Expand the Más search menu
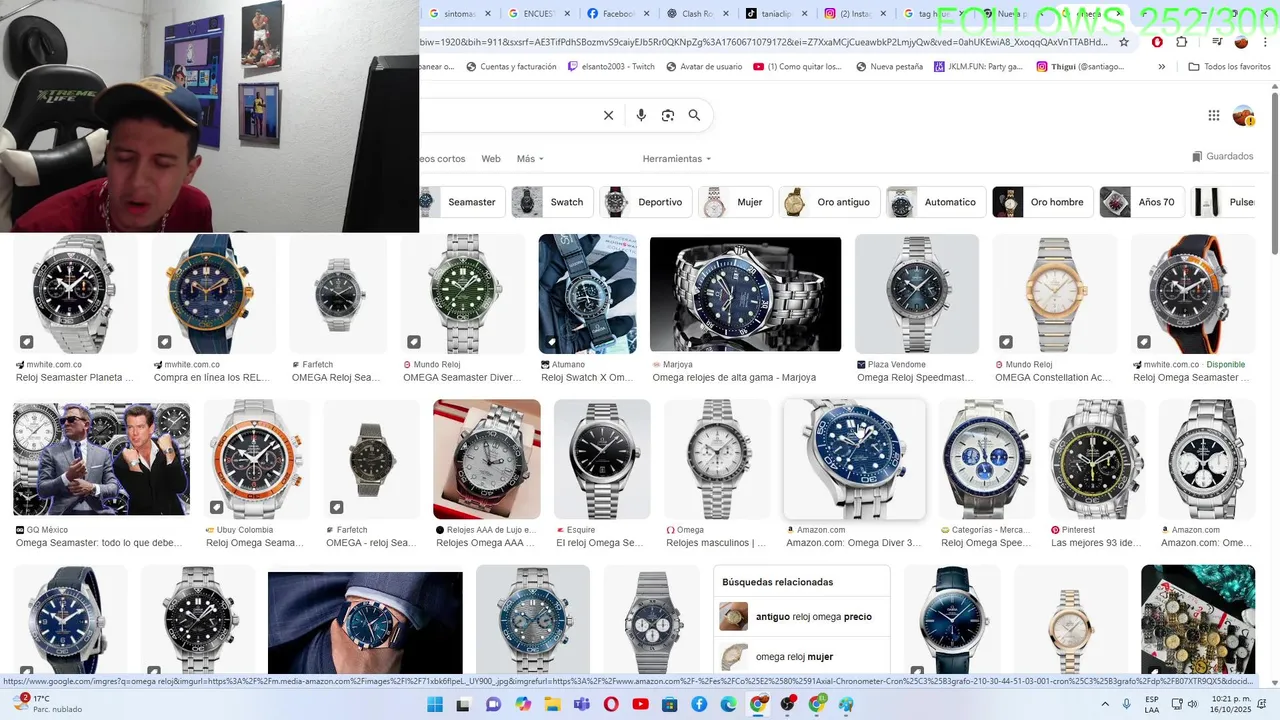Viewport: 1280px width, 720px height. point(530,159)
